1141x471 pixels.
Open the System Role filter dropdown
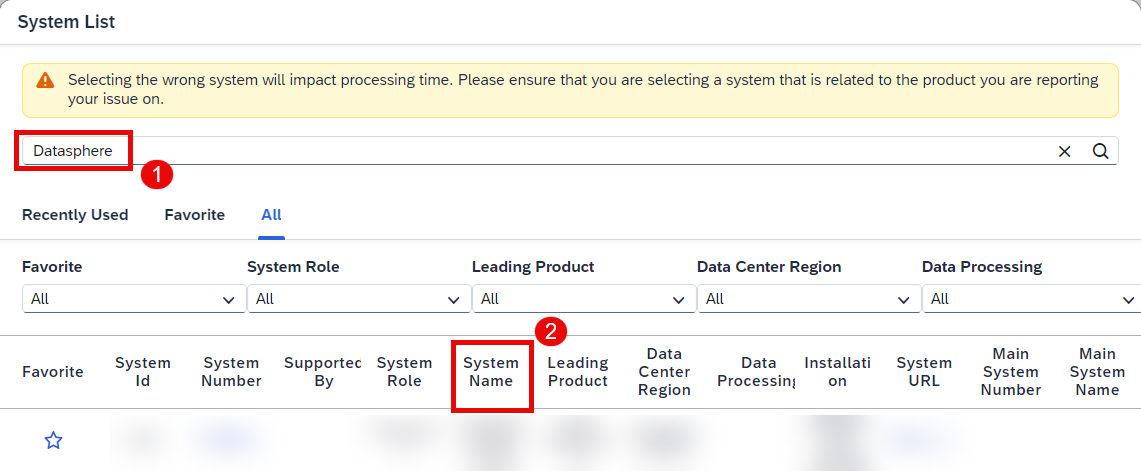359,298
